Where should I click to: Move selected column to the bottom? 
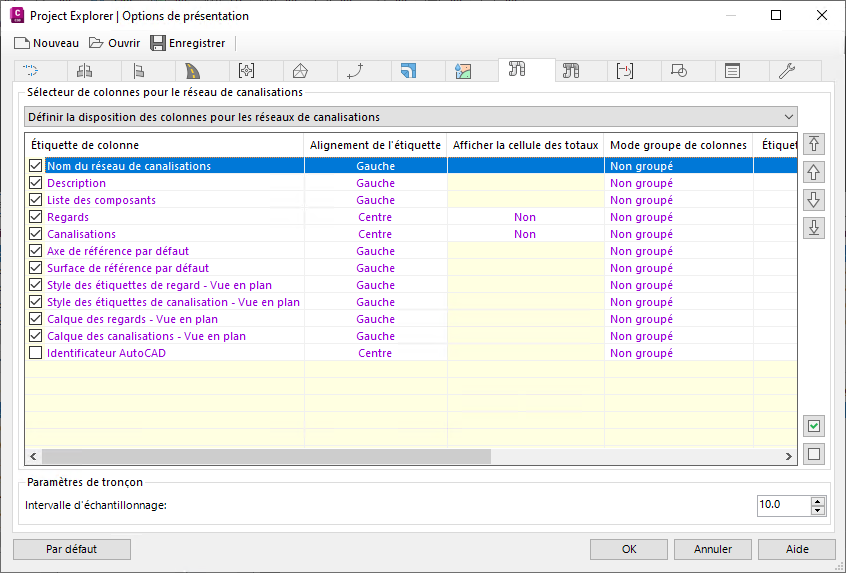click(814, 228)
